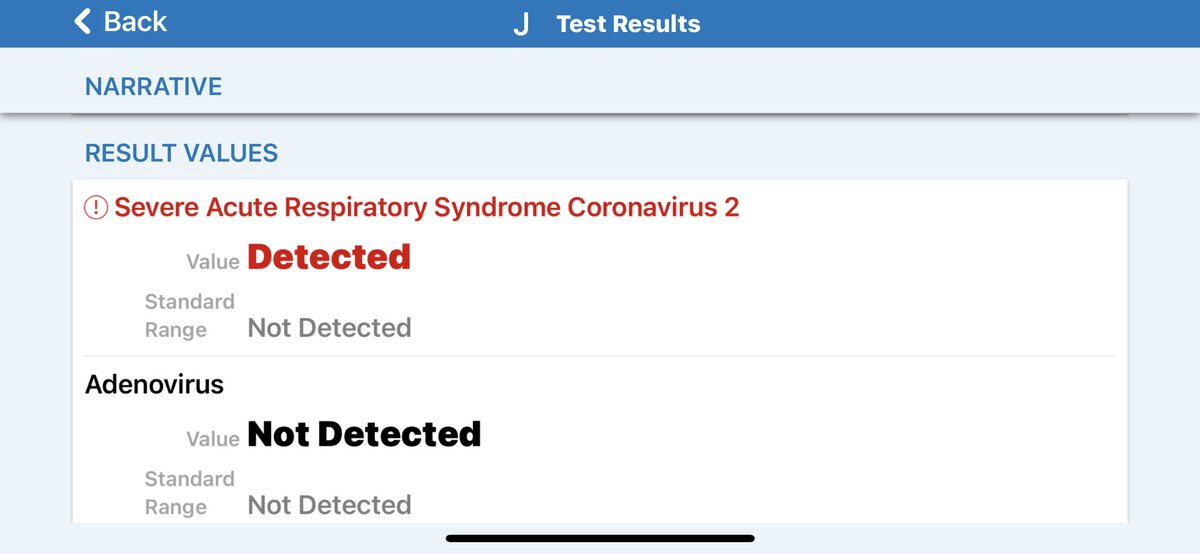Tap the coronavirus Standard Range label
The height and width of the screenshot is (554, 1200).
tap(190, 315)
